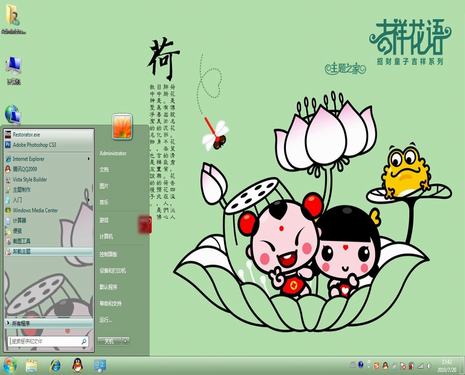Image resolution: width=465 pixels, height=375 pixels.
Task: Open the Administrator user folder link
Action: 113,153
